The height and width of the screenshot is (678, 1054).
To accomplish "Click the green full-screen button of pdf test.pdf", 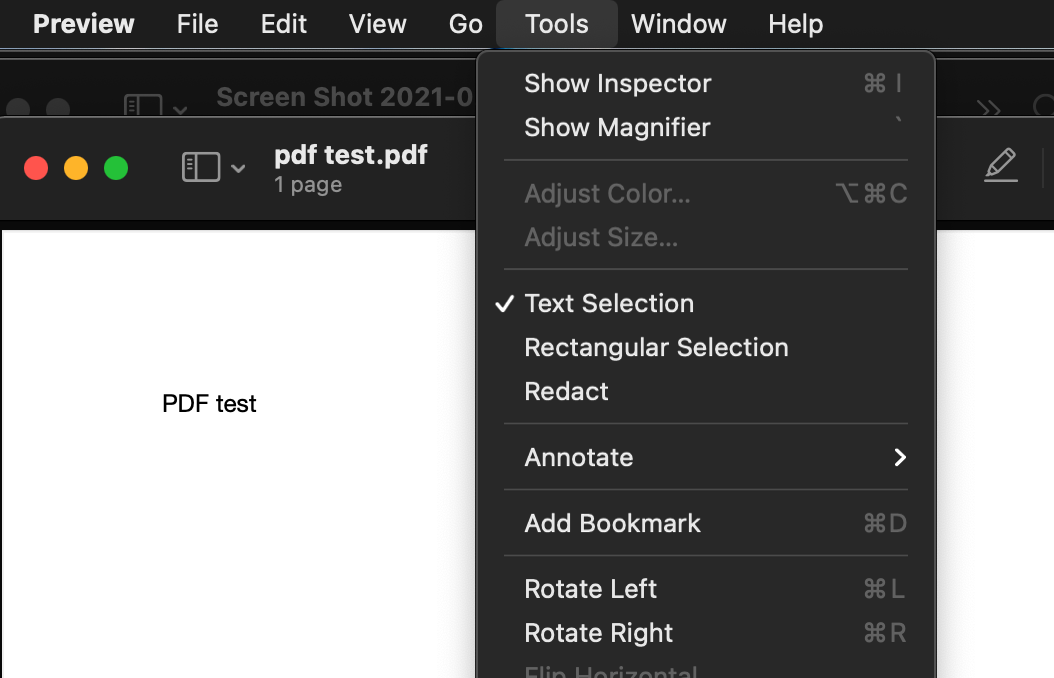I will 116,168.
